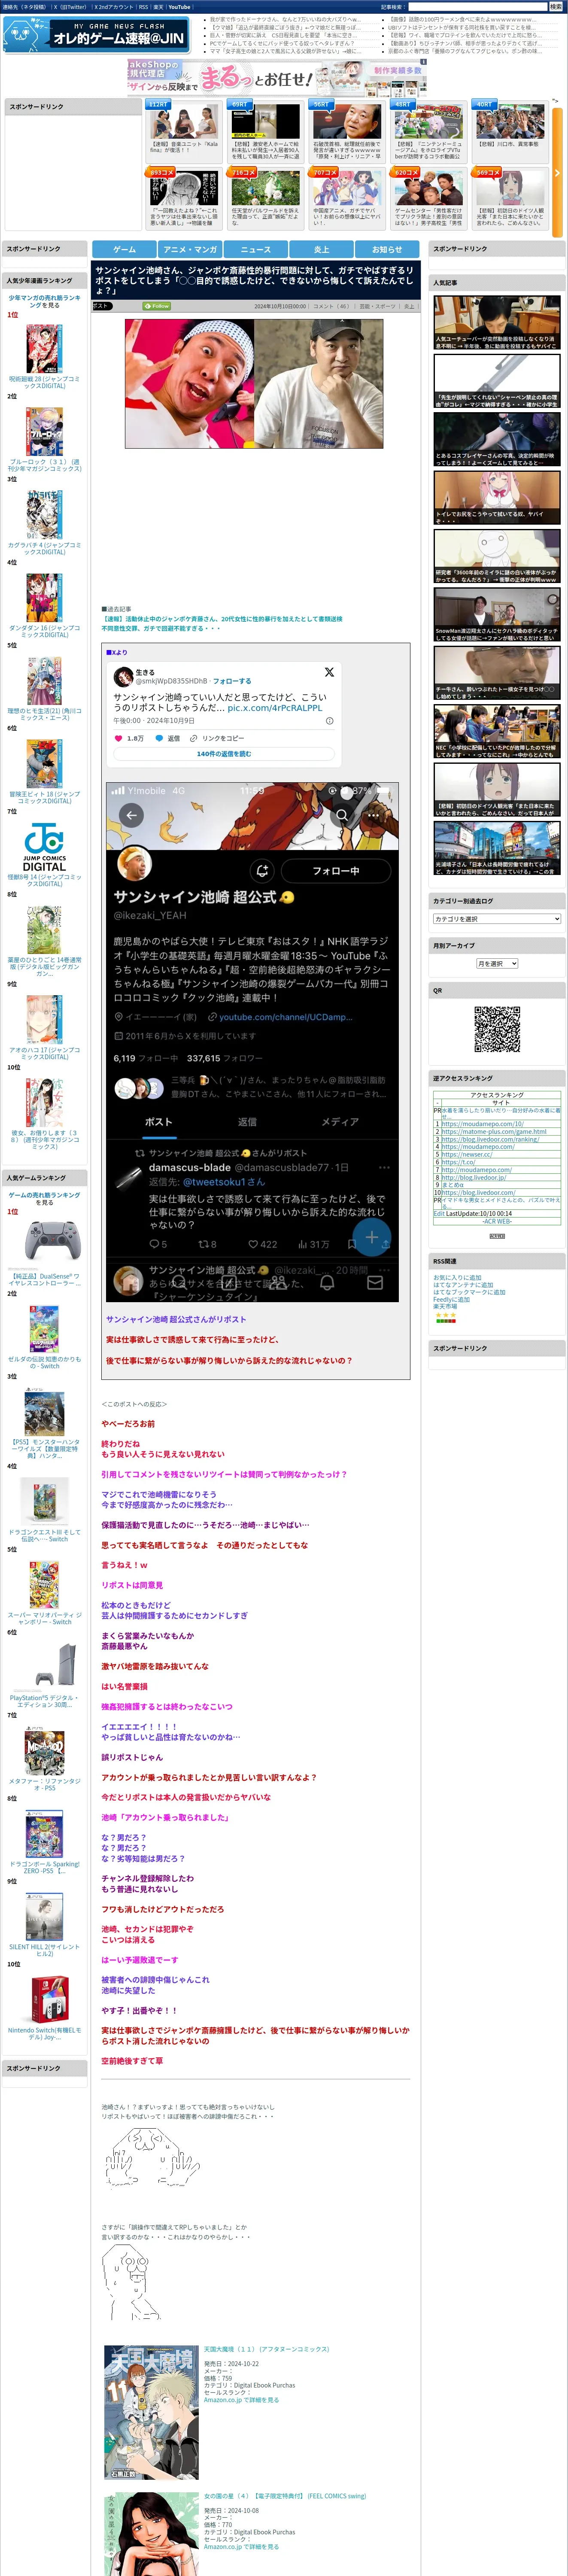Click comment やべーだろお前
The height and width of the screenshot is (2576, 568).
128,1424
